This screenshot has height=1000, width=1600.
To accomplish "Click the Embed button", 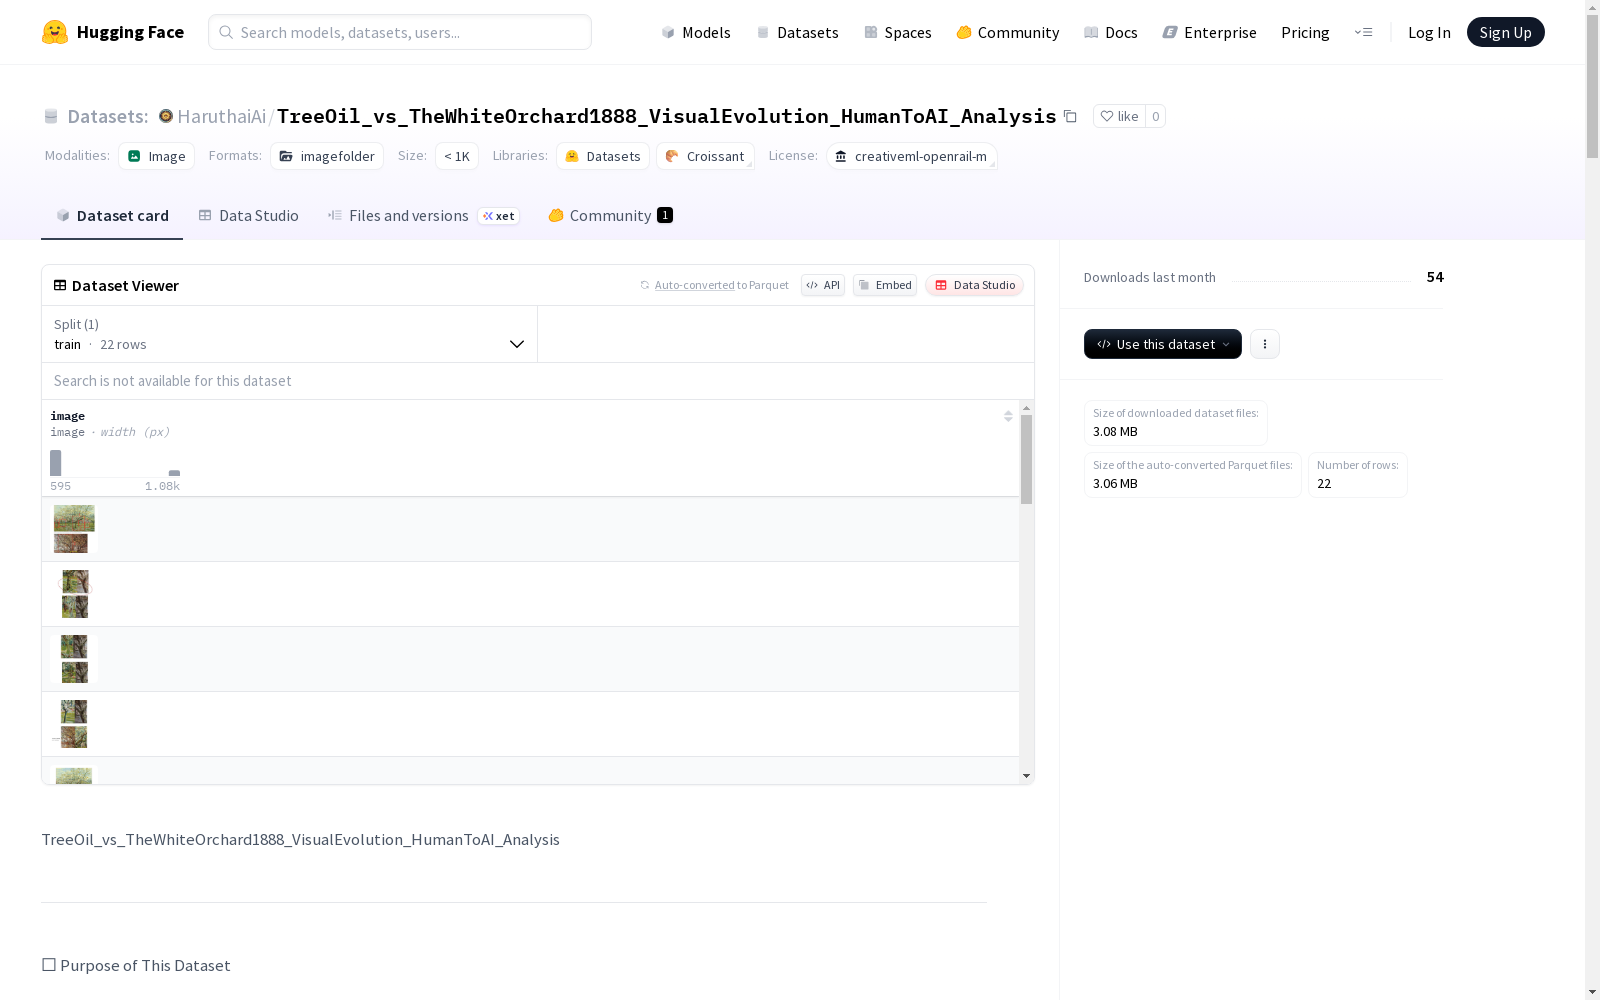I will click(x=885, y=285).
